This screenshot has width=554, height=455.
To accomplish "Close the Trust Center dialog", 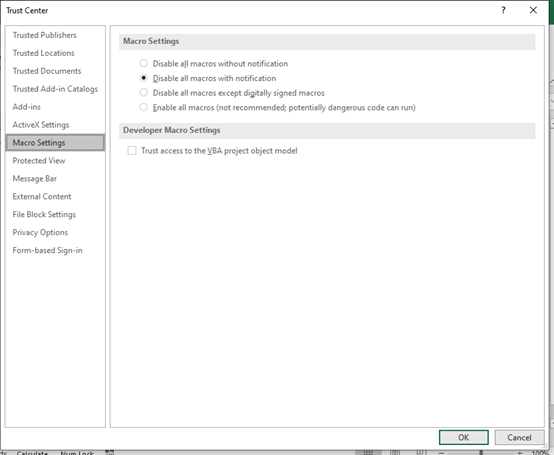I will click(x=533, y=10).
